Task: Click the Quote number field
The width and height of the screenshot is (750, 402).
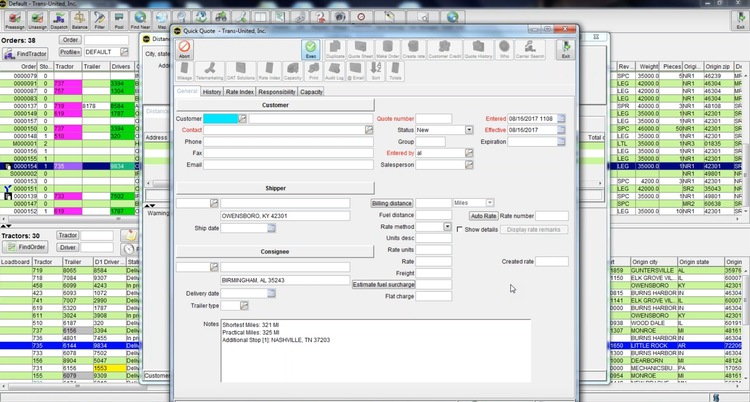Action: click(x=433, y=119)
